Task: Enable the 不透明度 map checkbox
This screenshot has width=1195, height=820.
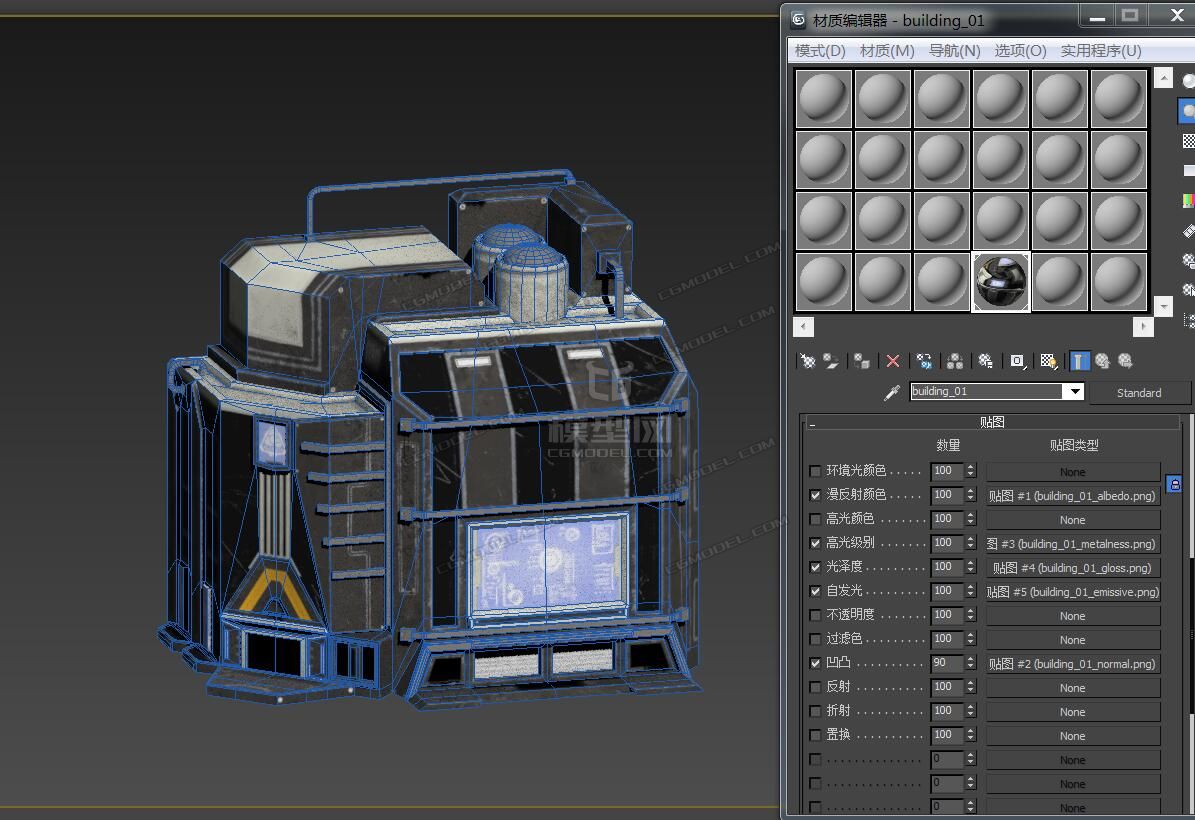Action: click(815, 615)
